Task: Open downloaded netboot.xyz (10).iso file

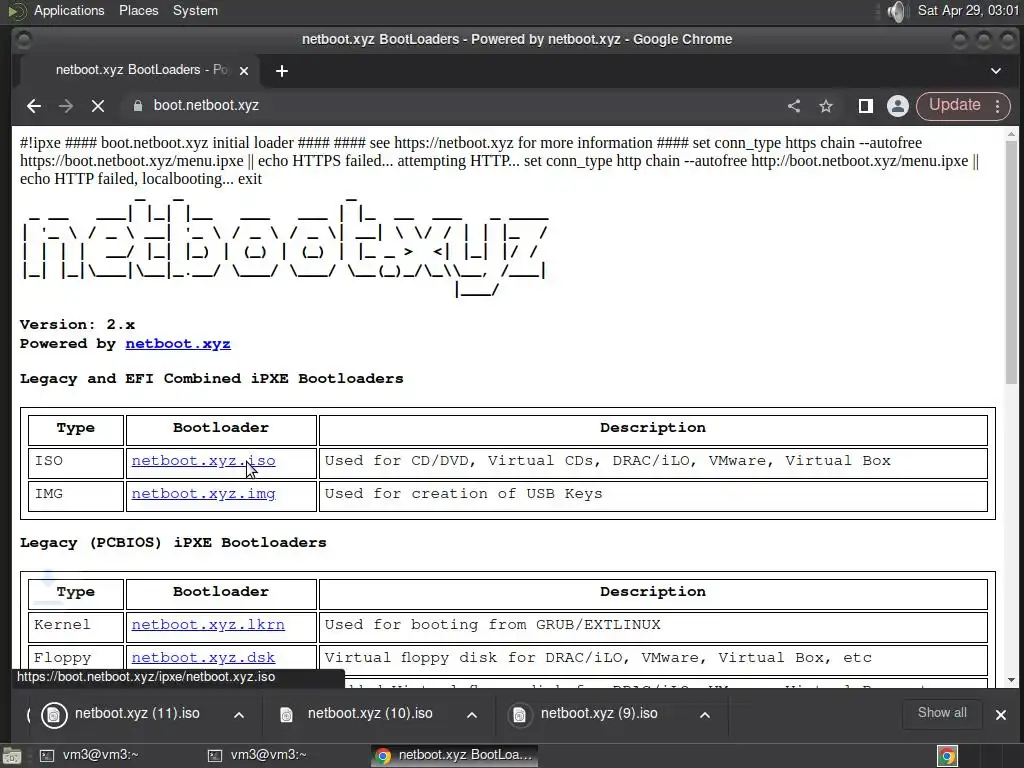Action: 356,714
